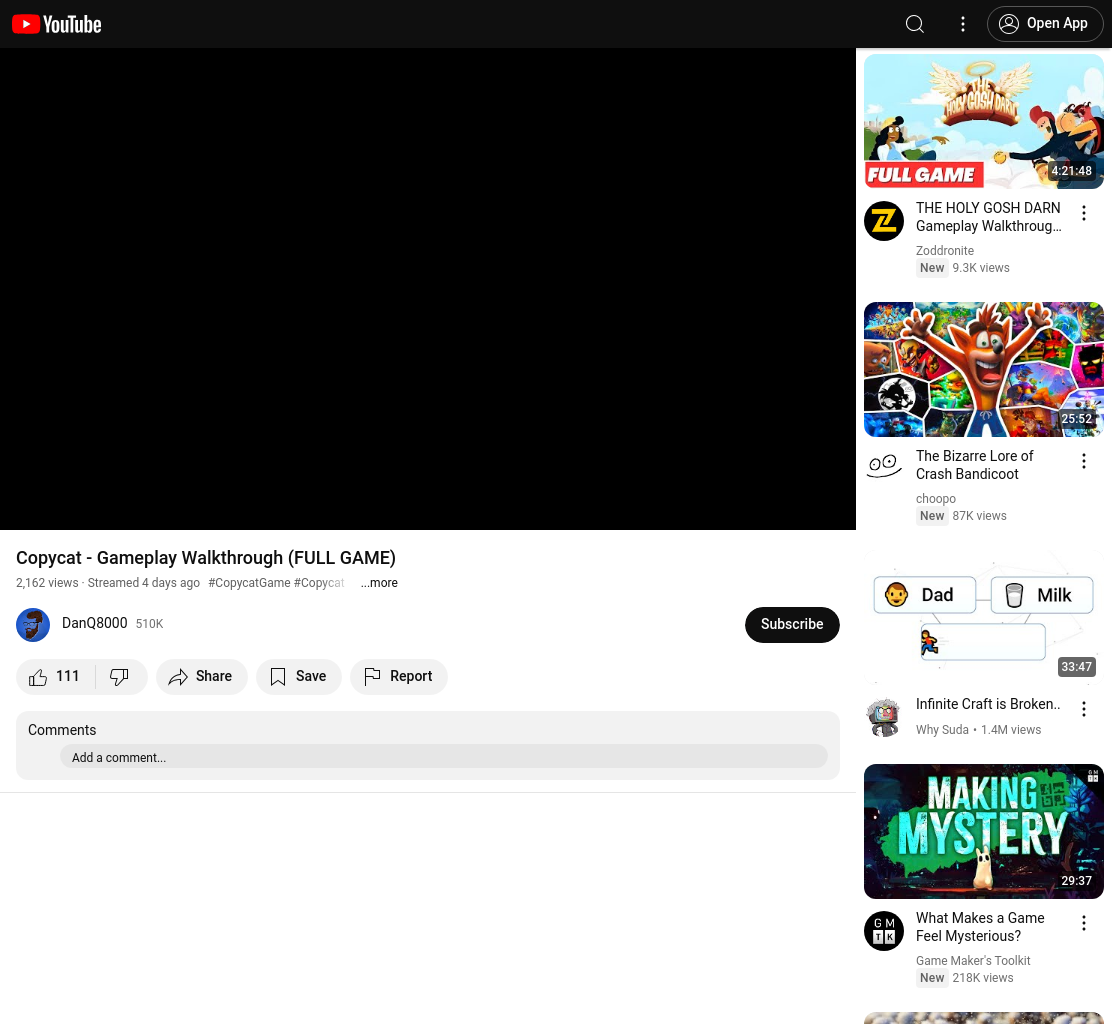Like the video with thumbs up
The image size is (1112, 1024).
pos(55,677)
